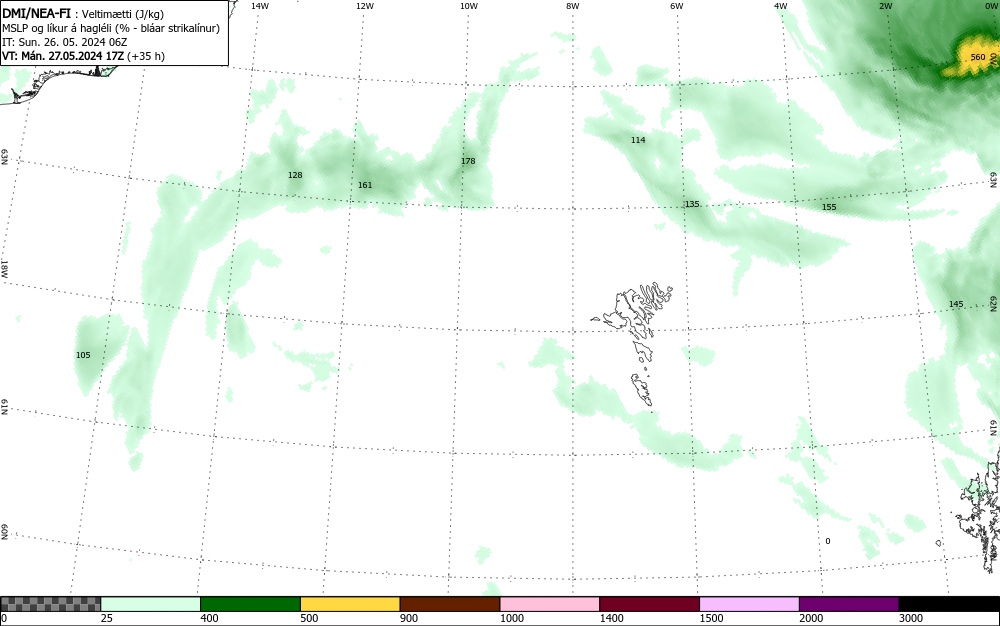Click the 8W longitude label
This screenshot has height=626, width=1000.
click(573, 6)
